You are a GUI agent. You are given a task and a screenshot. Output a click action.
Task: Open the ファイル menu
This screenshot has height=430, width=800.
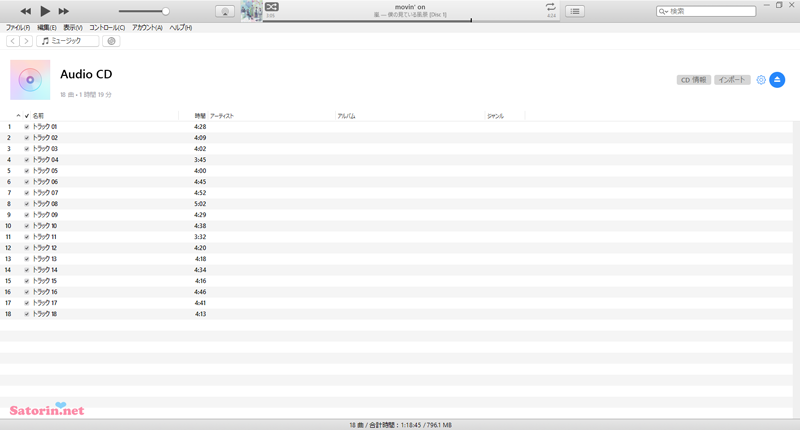click(18, 28)
